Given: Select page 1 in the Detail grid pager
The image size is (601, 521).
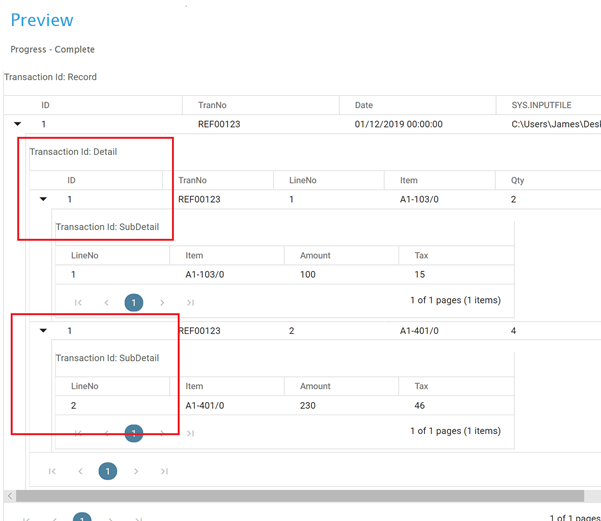Looking at the screenshot, I should [x=108, y=471].
